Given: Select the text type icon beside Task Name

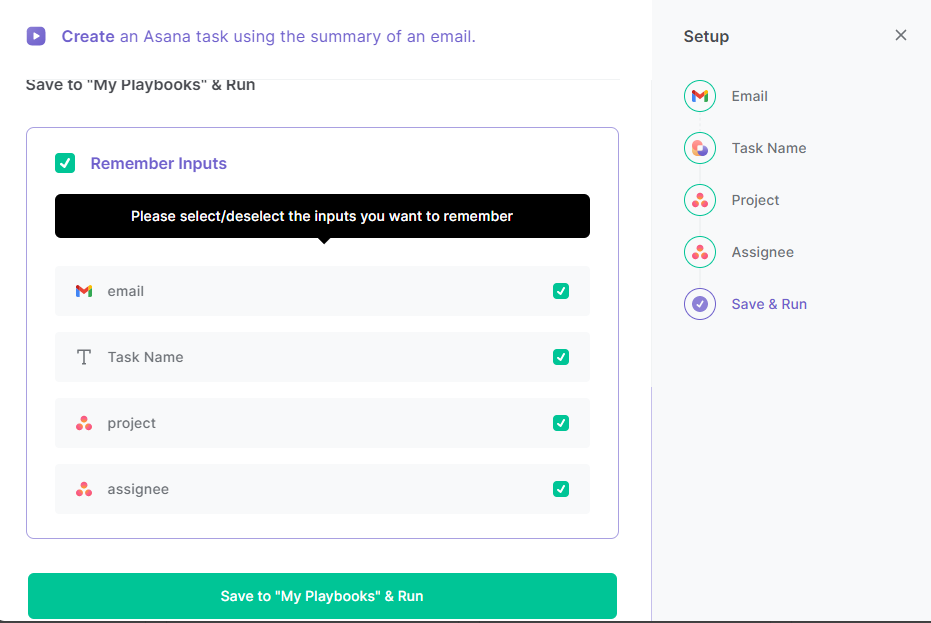Looking at the screenshot, I should [x=84, y=357].
